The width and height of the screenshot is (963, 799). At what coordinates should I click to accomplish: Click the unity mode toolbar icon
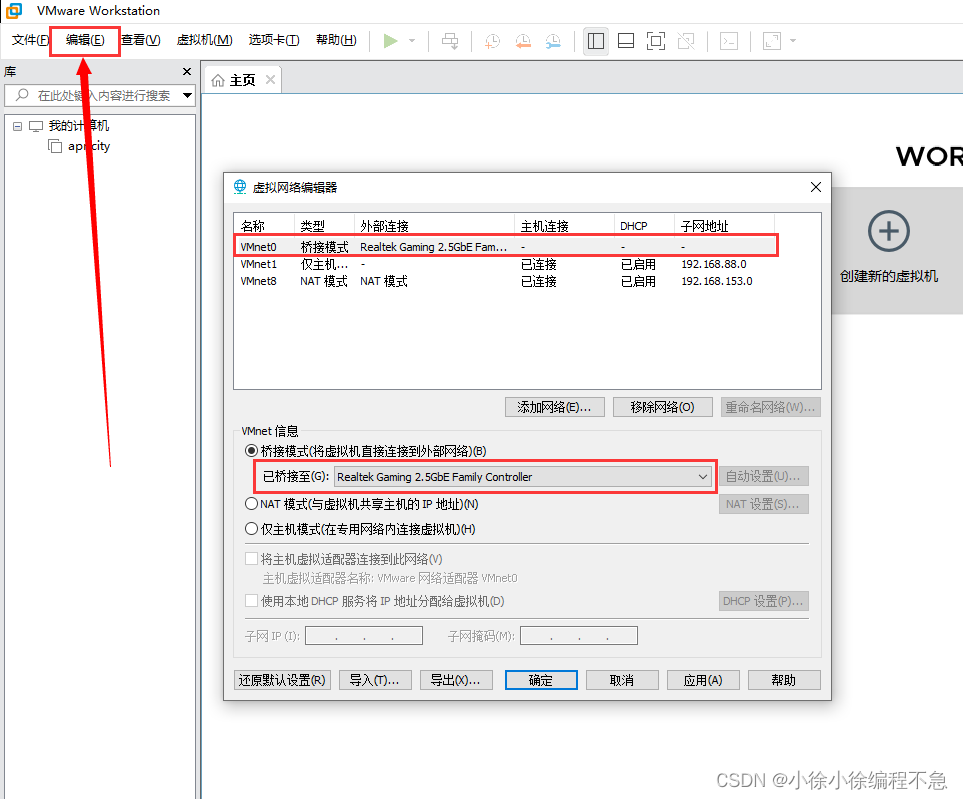[x=686, y=41]
